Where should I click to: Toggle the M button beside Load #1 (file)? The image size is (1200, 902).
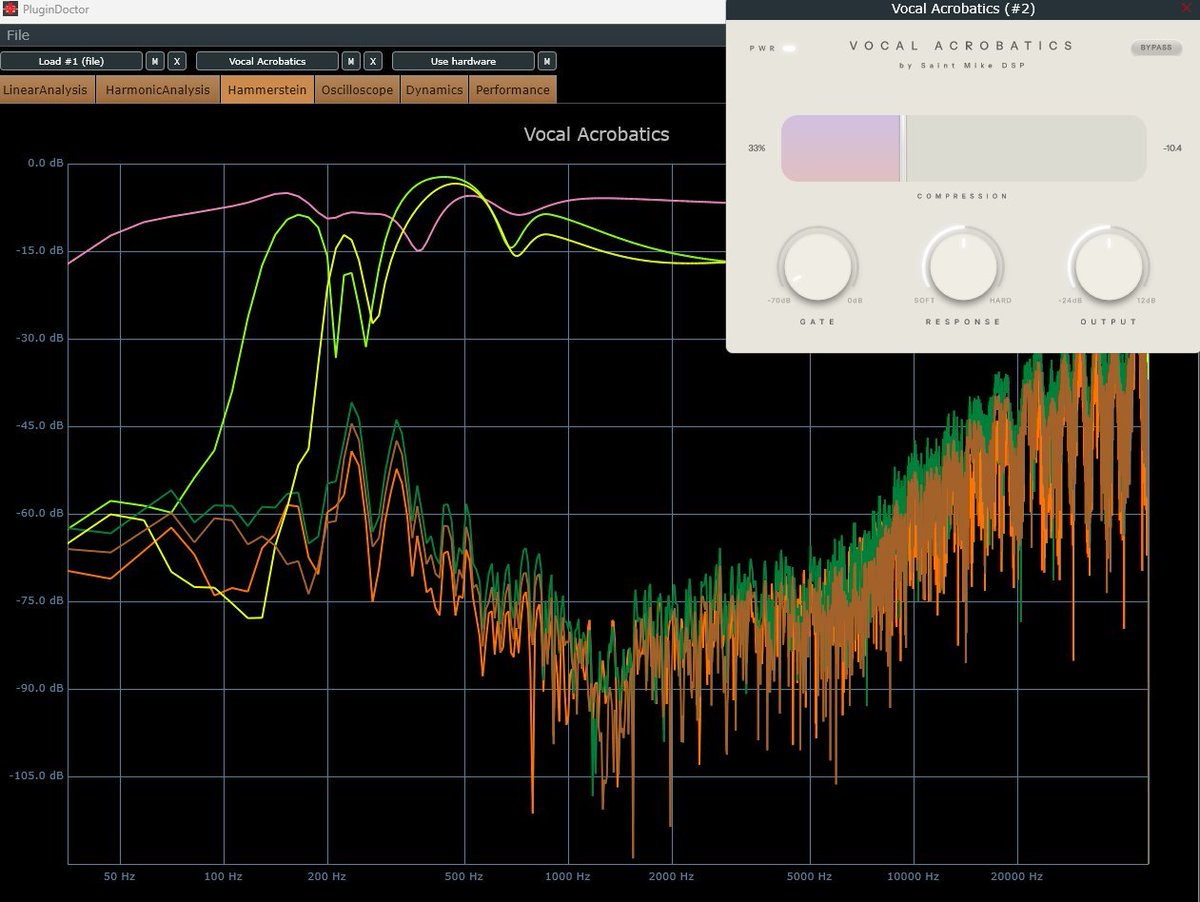tap(155, 61)
